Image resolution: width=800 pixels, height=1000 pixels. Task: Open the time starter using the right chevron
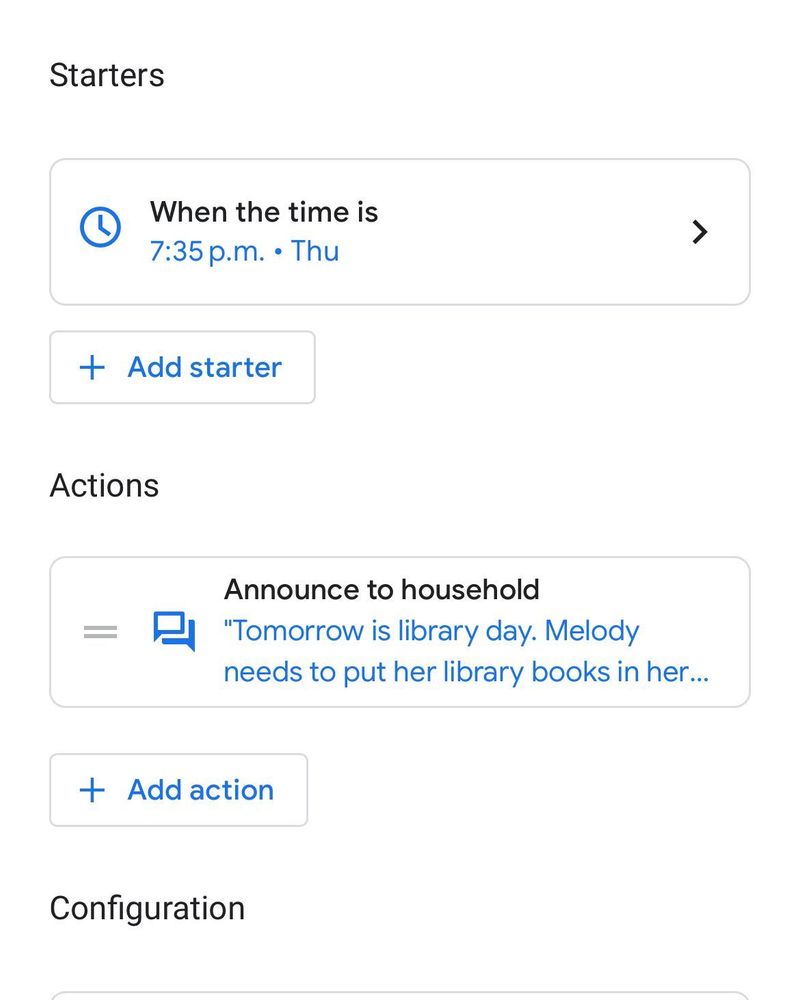700,232
